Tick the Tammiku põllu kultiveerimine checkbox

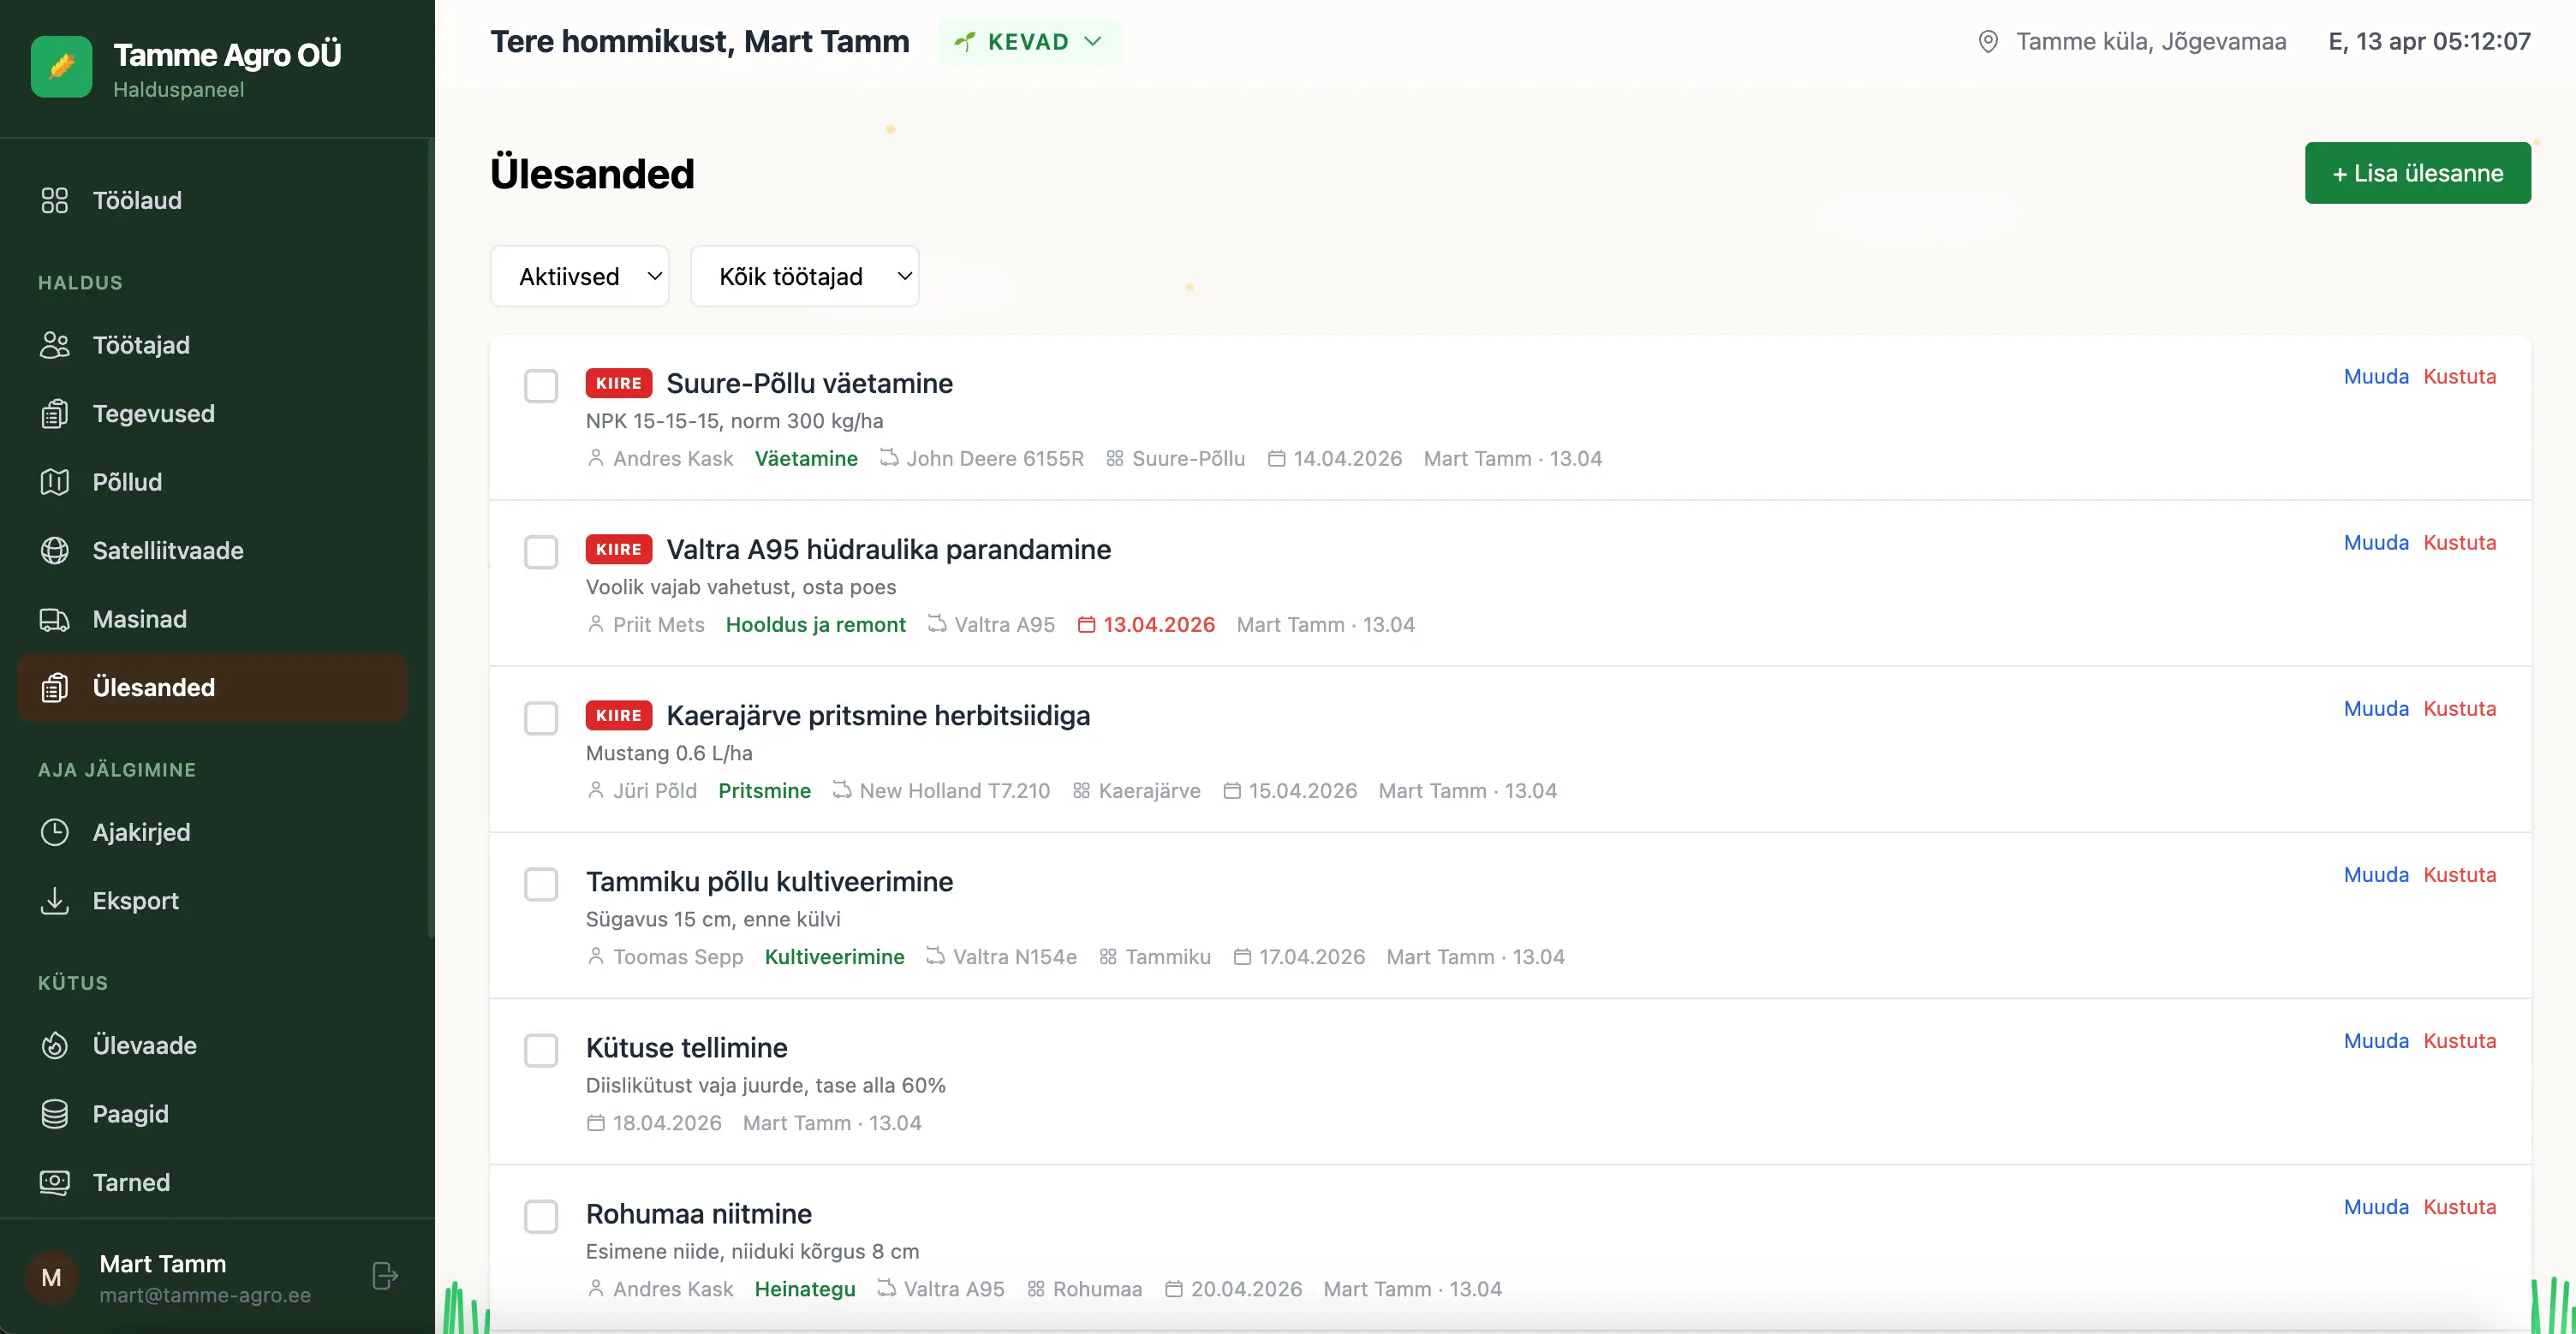pyautogui.click(x=541, y=884)
